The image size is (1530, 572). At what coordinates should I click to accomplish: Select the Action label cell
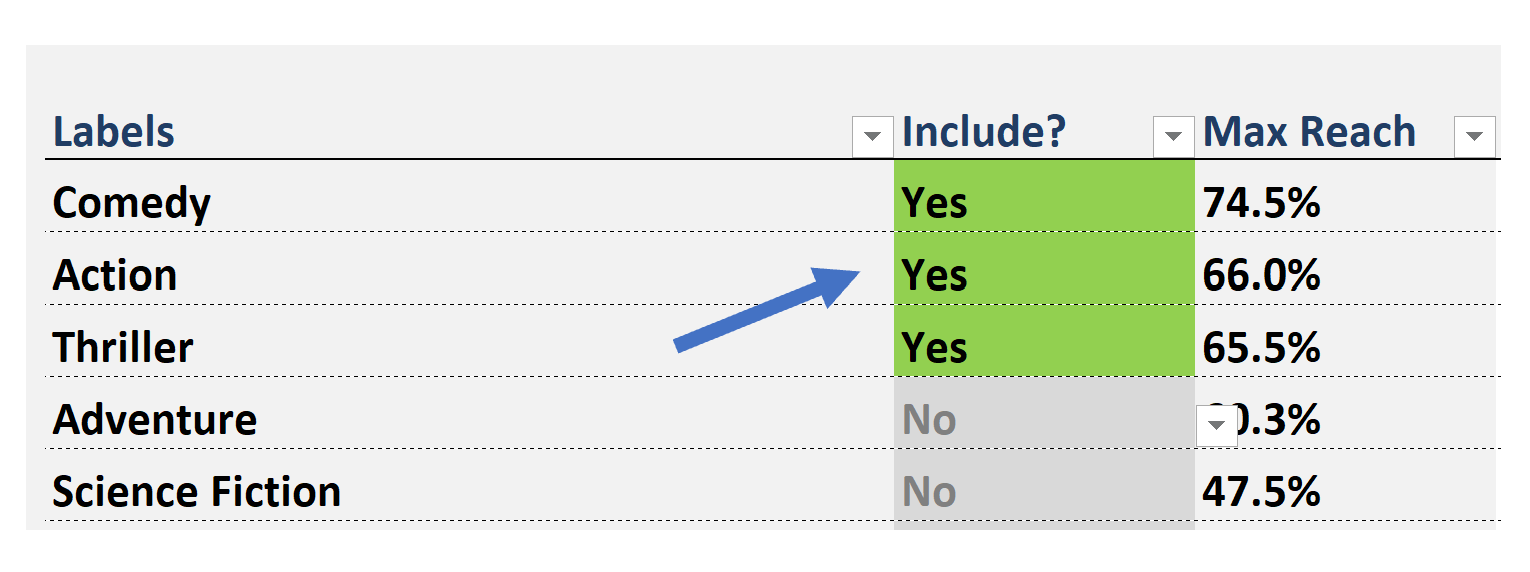point(470,268)
